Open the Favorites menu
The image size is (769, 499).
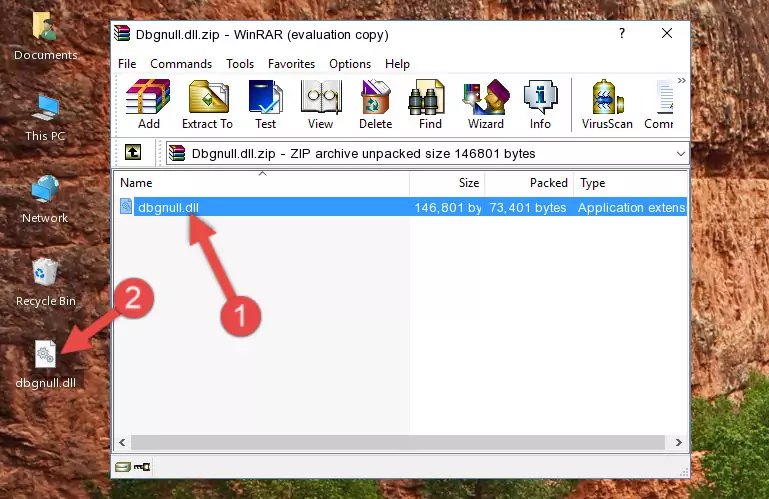[291, 64]
